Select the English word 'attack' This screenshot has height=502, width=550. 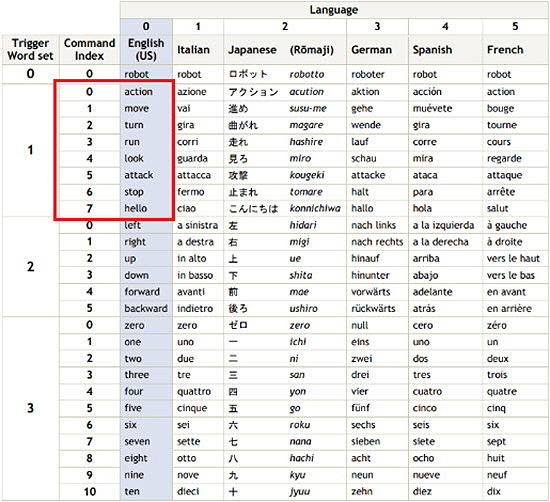click(139, 175)
